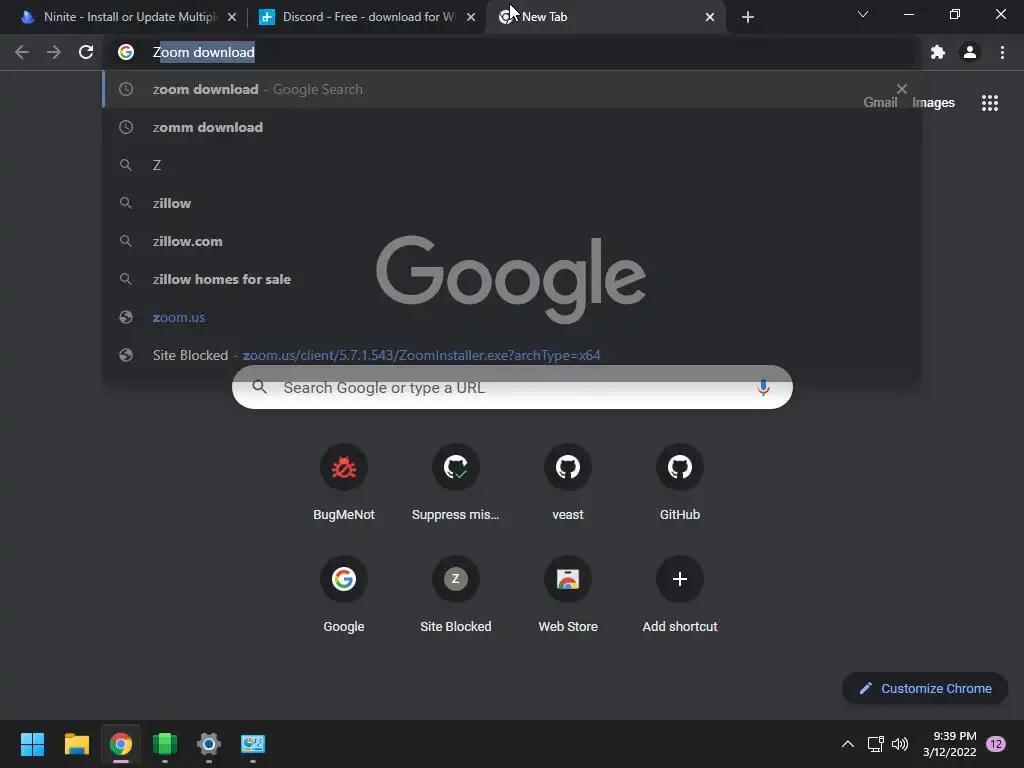Image resolution: width=1024 pixels, height=768 pixels.
Task: Select 'zoom download' Google Search suggestion
Action: pyautogui.click(x=512, y=89)
